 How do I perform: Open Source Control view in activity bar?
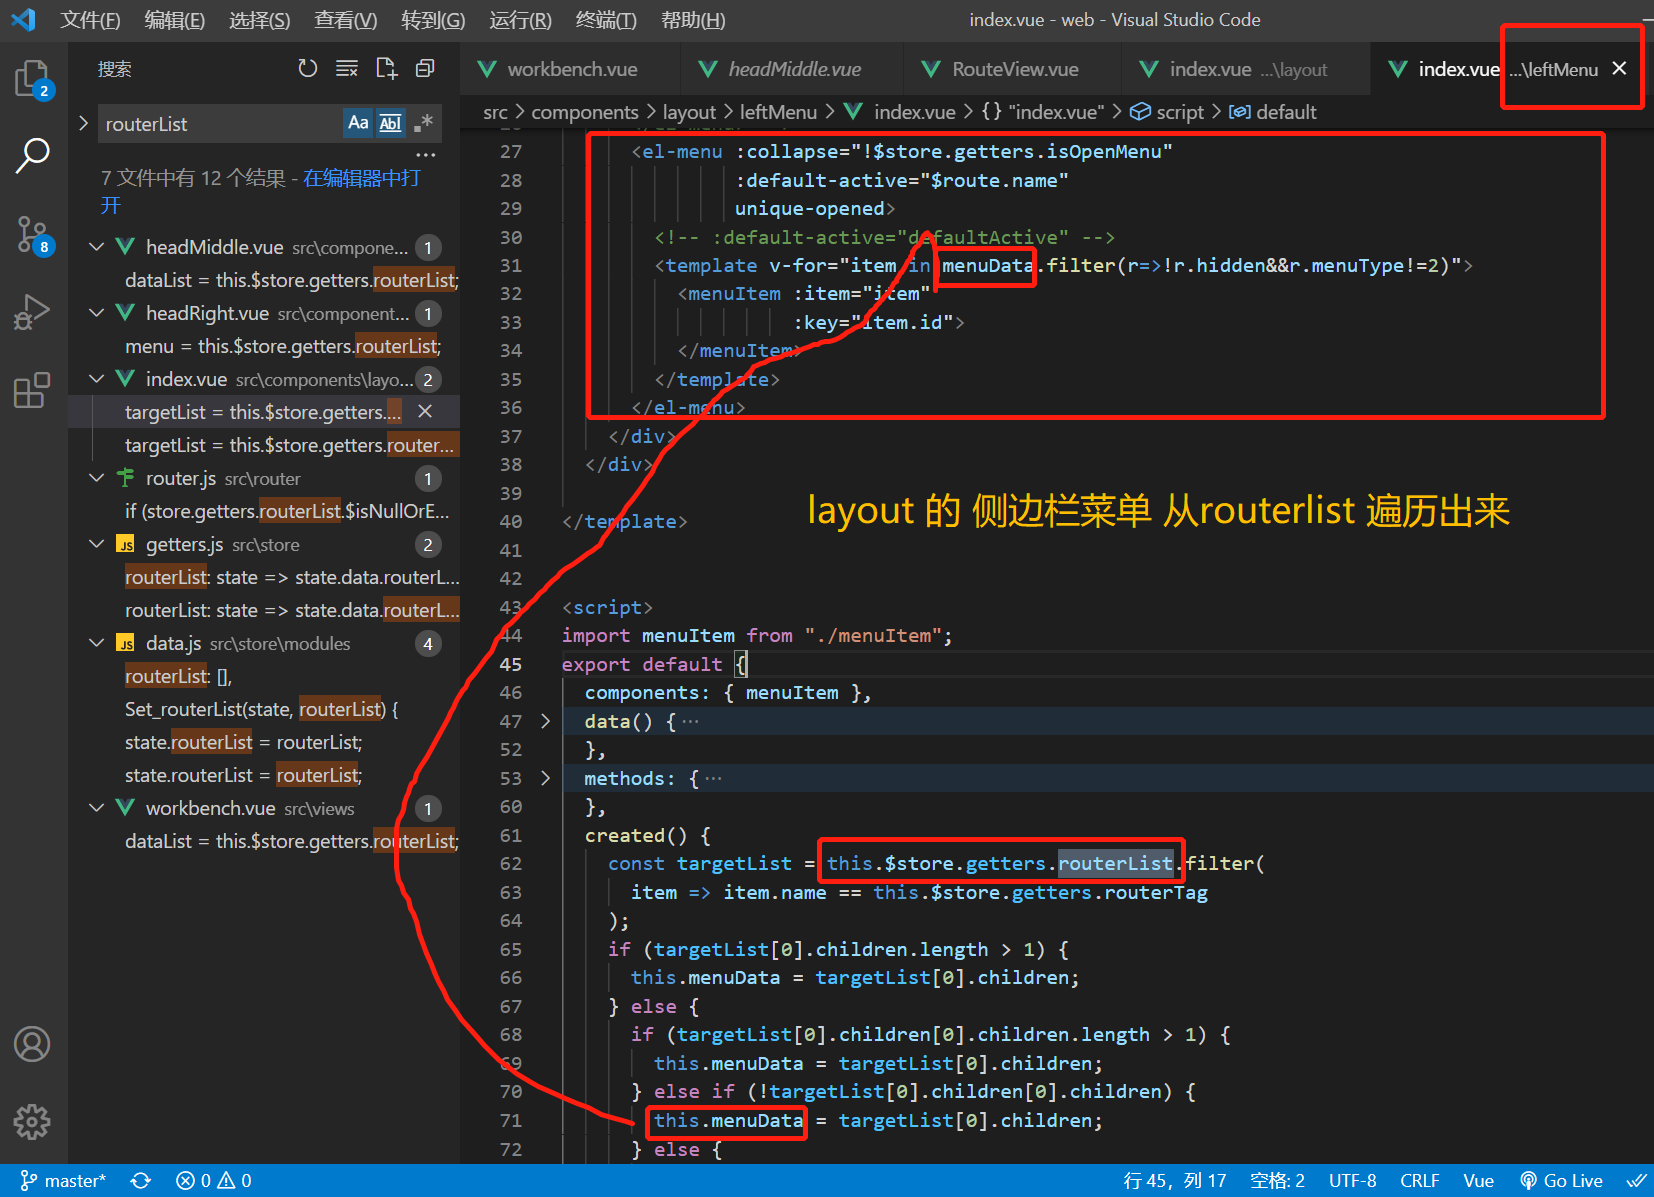[x=32, y=235]
